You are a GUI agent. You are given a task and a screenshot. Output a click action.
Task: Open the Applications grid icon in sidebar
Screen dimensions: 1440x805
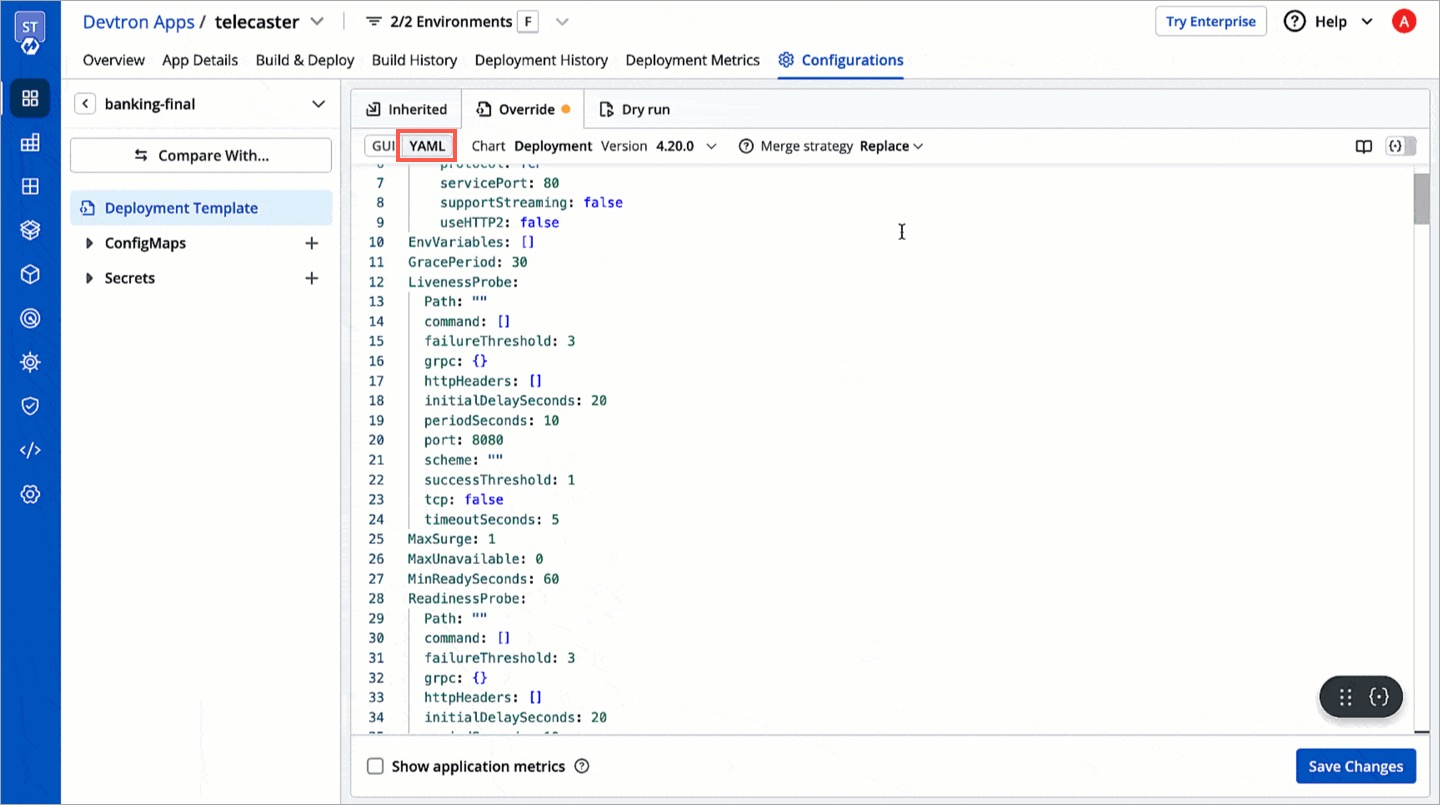tap(30, 98)
